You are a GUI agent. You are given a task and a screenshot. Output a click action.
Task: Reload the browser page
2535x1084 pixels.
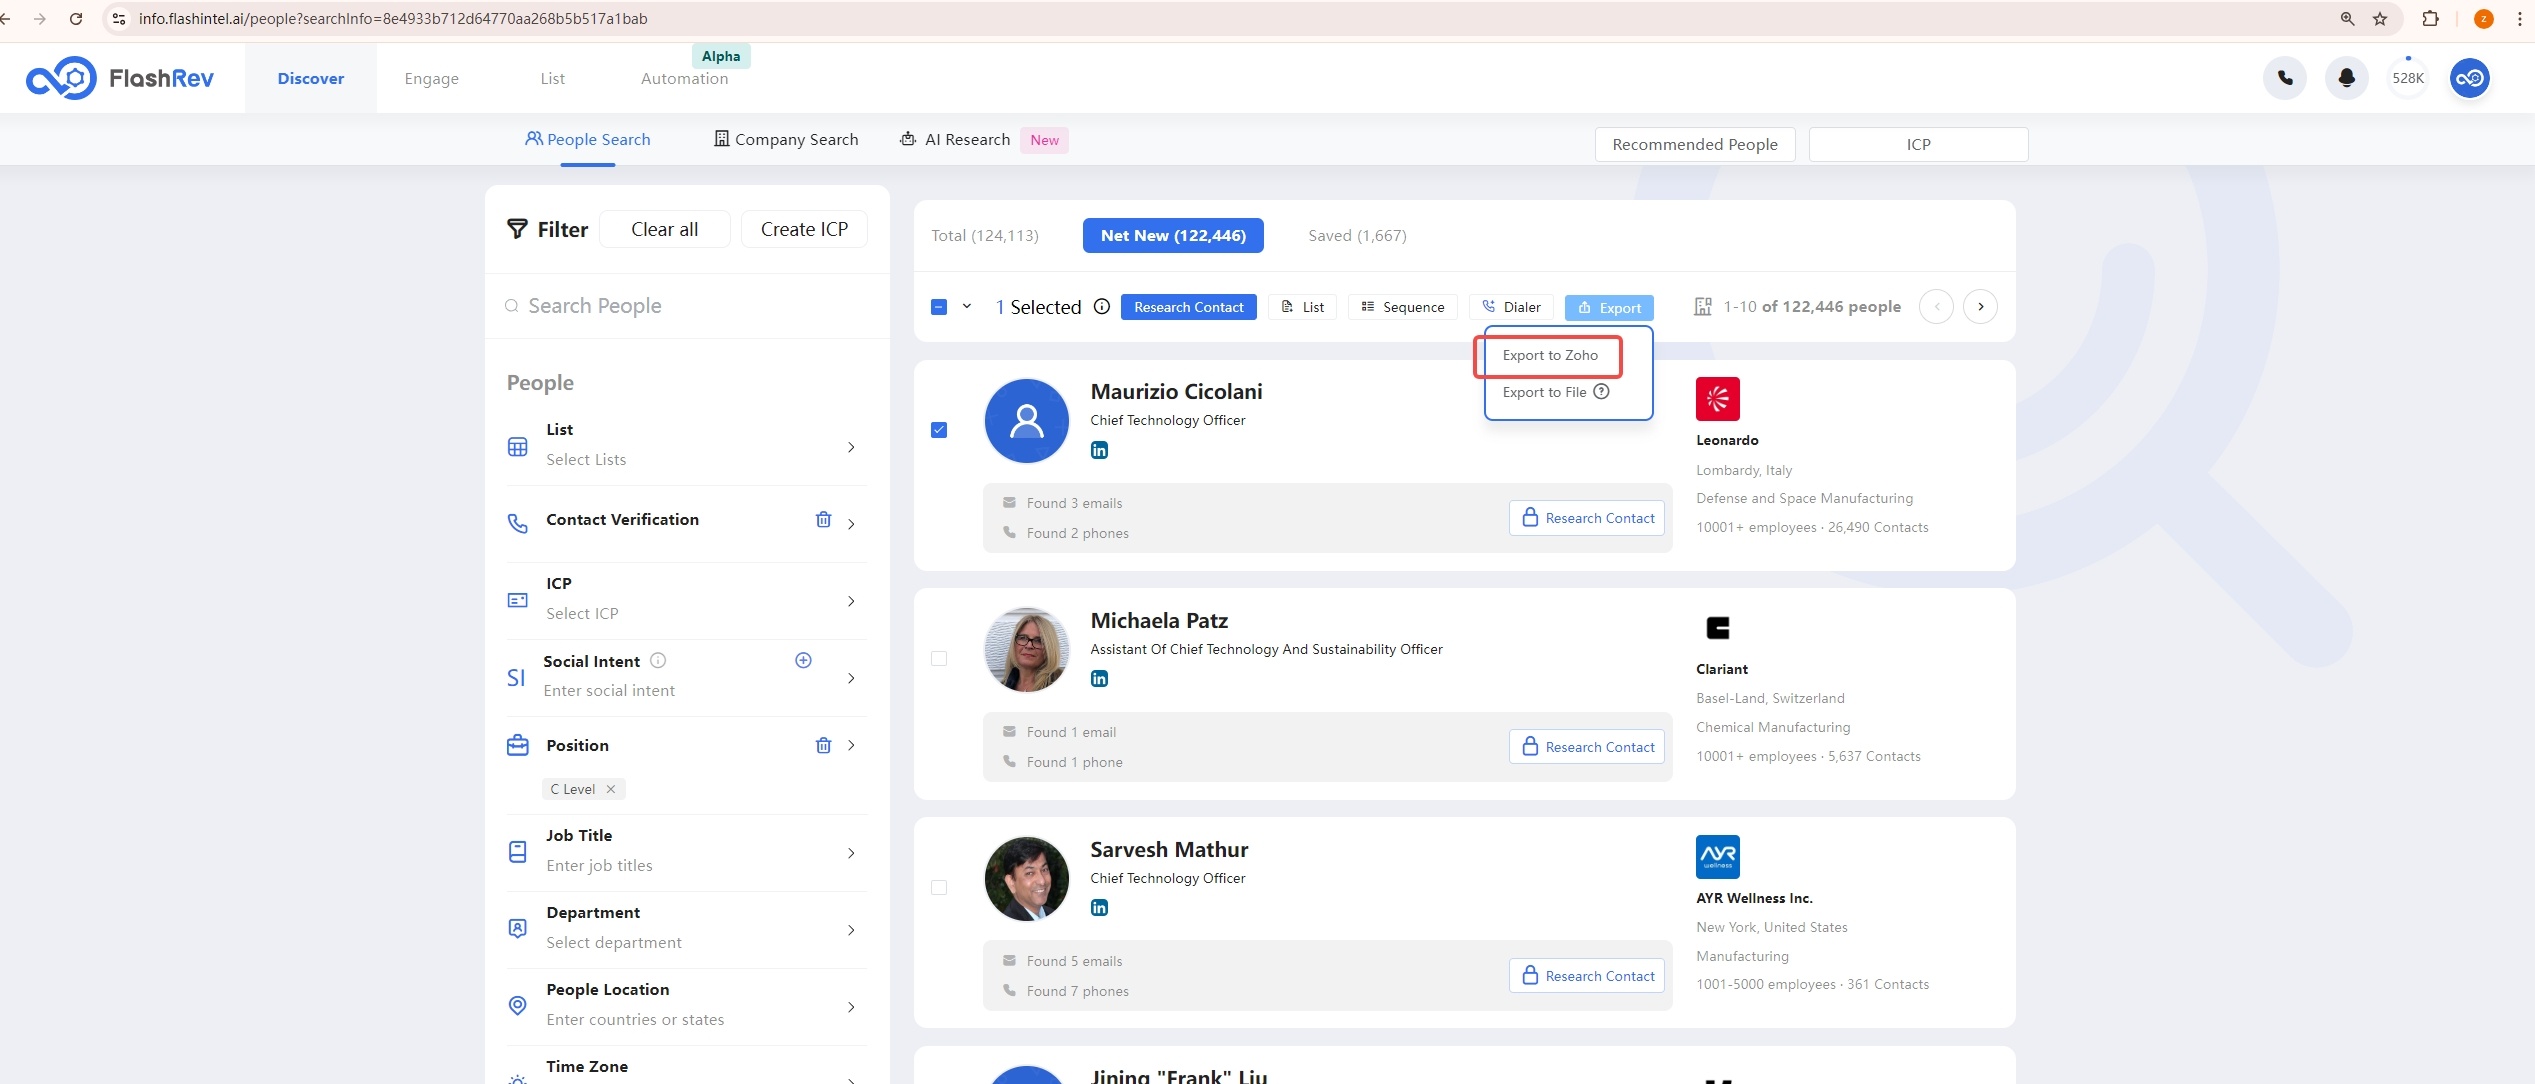coord(76,18)
